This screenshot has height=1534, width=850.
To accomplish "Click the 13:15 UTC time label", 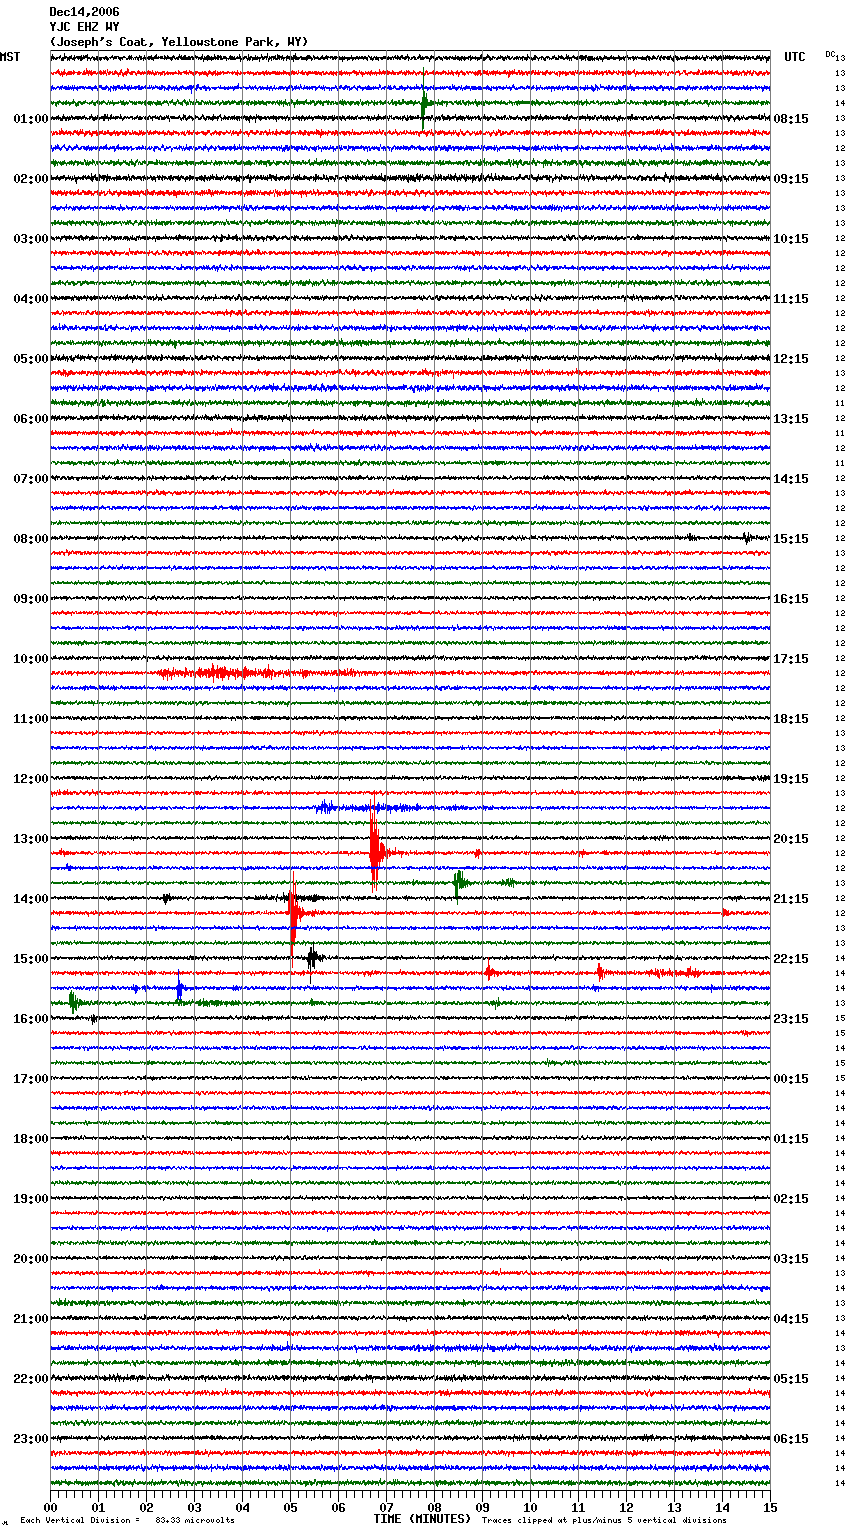I will pyautogui.click(x=791, y=419).
